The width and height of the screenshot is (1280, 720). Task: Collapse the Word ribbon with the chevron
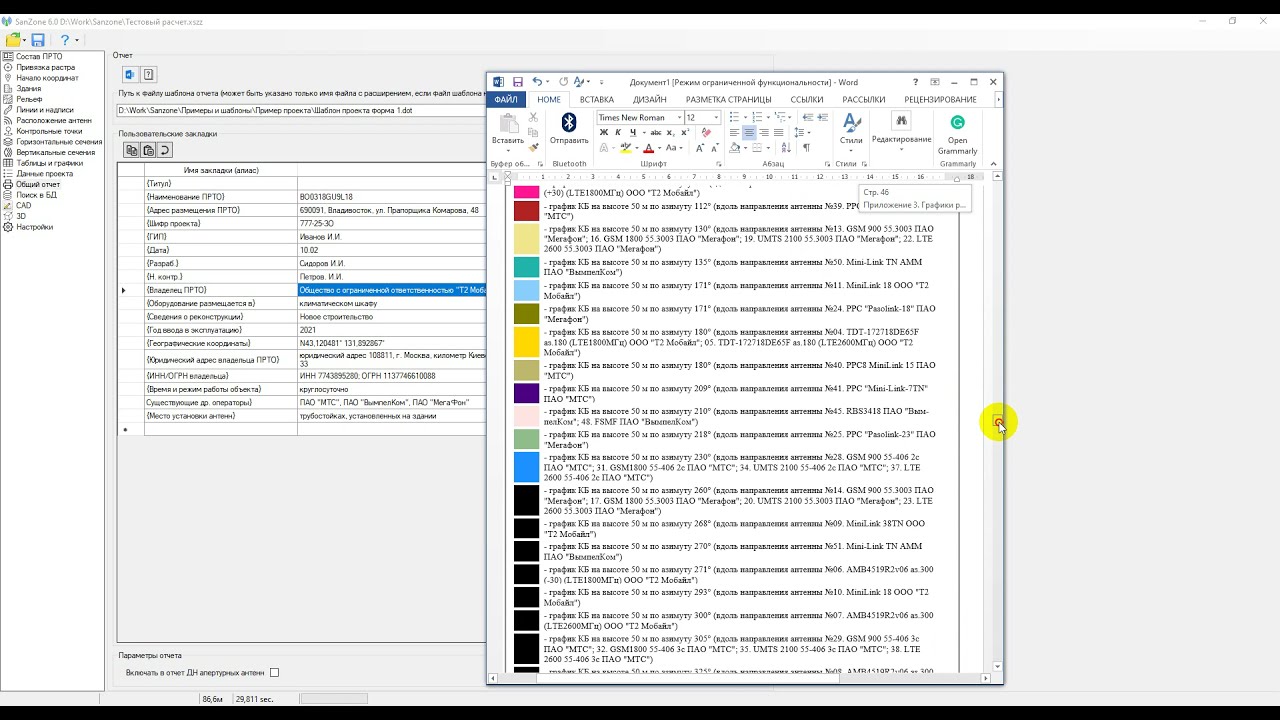point(993,164)
